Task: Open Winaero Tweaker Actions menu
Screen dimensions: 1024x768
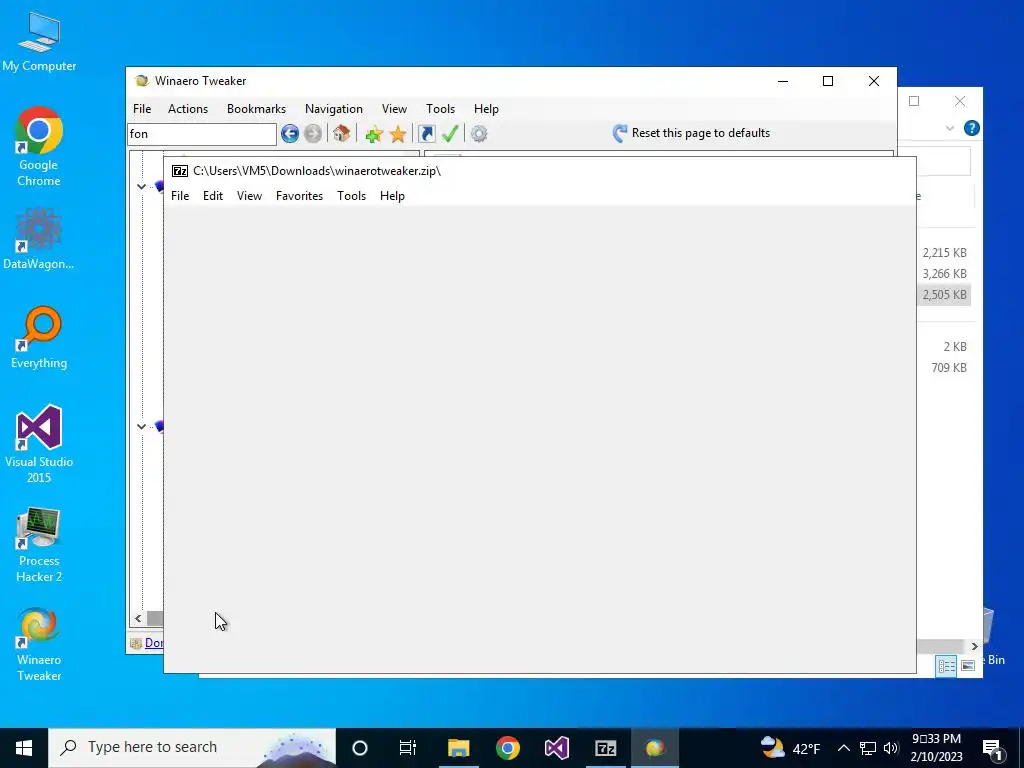Action: click(x=188, y=109)
